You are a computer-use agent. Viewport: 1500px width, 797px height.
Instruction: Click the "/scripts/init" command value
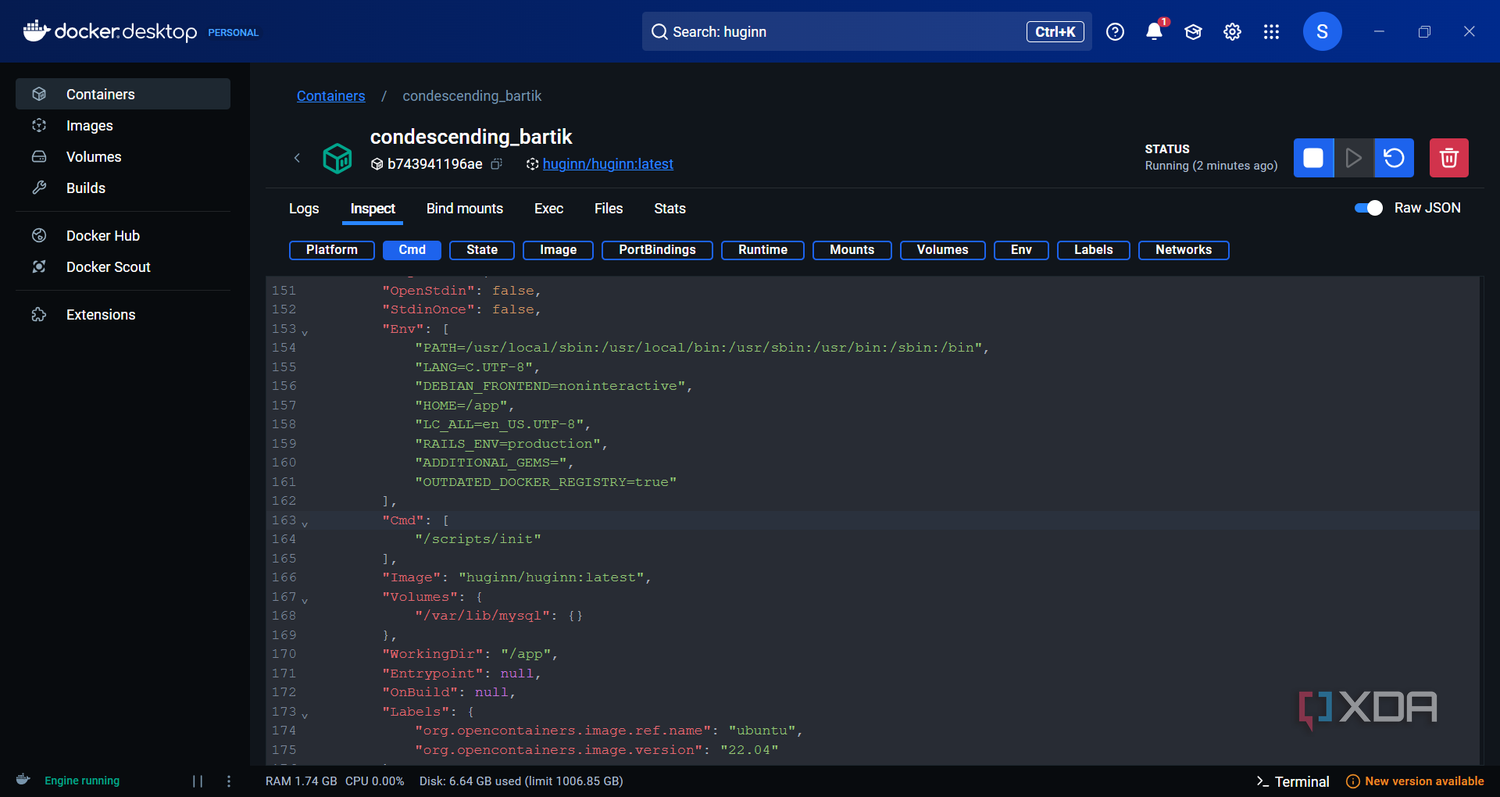point(478,540)
